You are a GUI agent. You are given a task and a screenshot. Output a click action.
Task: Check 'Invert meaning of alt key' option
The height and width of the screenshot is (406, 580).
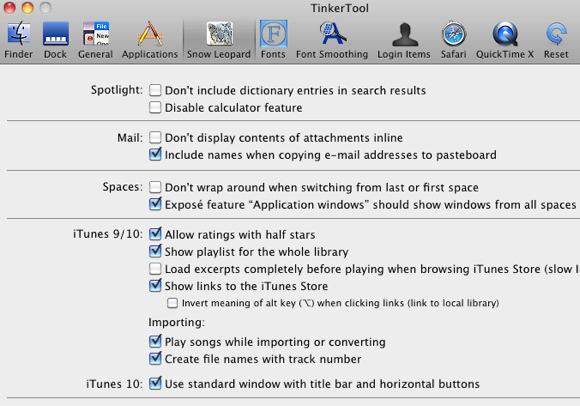coord(172,303)
